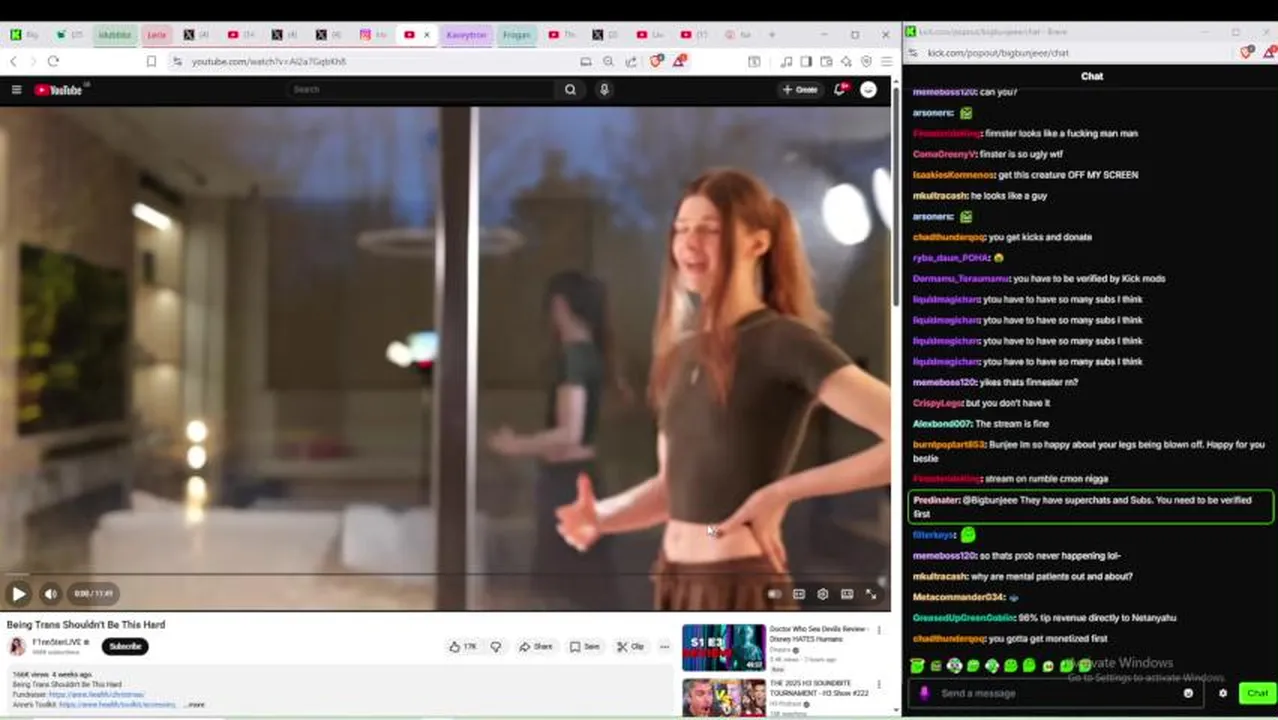Image resolution: width=1278 pixels, height=720 pixels.
Task: Seek on the video progress bar
Action: coord(444,575)
